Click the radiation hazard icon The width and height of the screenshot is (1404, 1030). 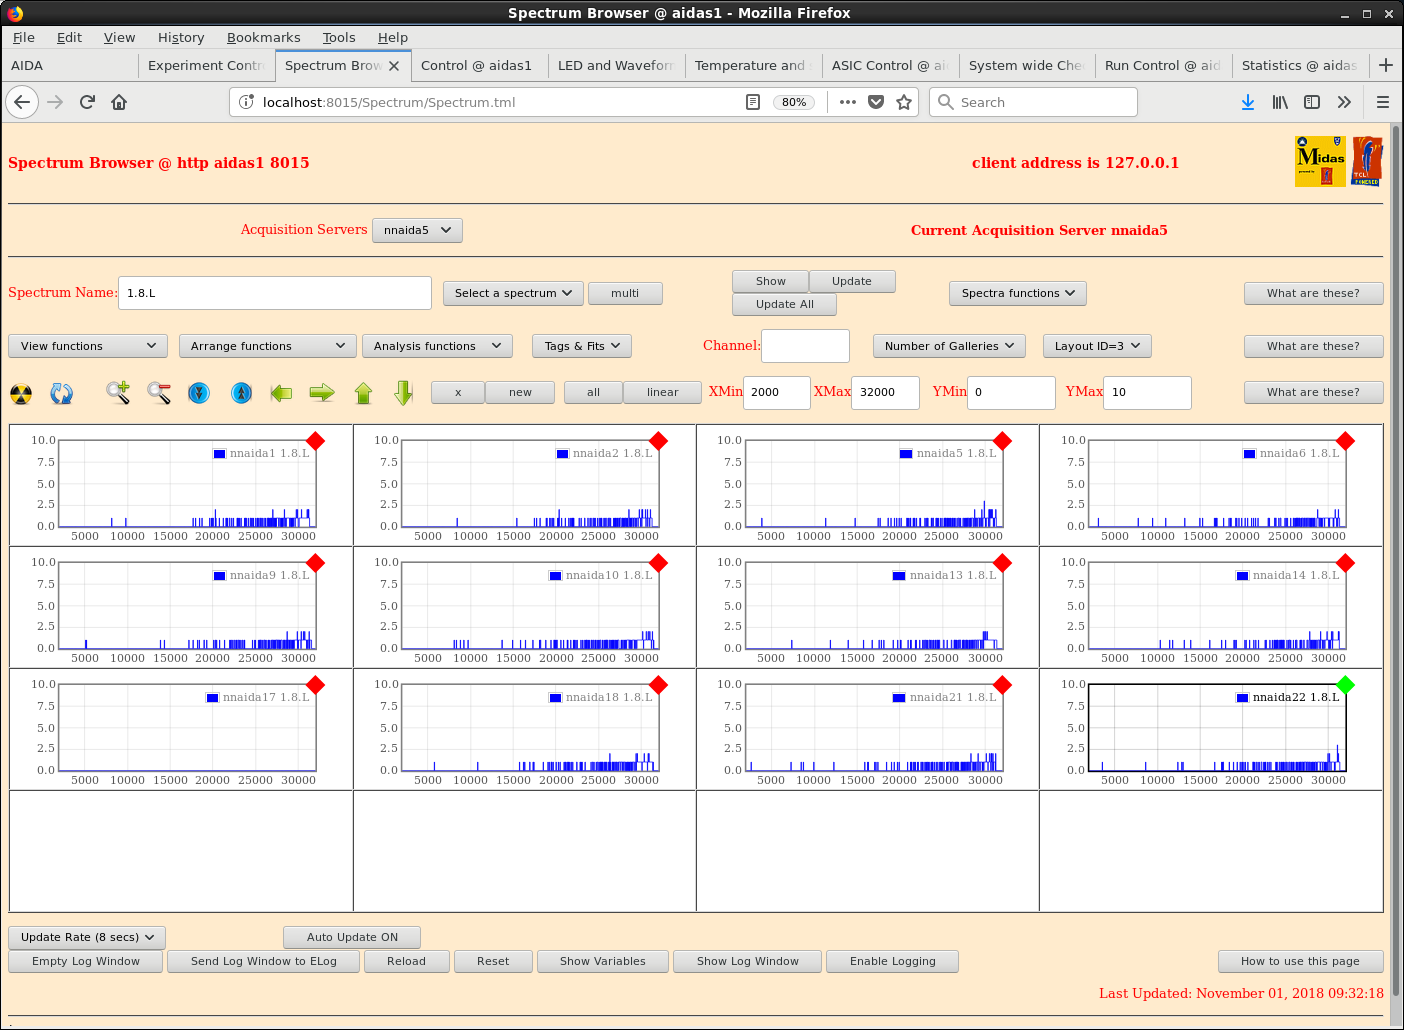tap(21, 393)
